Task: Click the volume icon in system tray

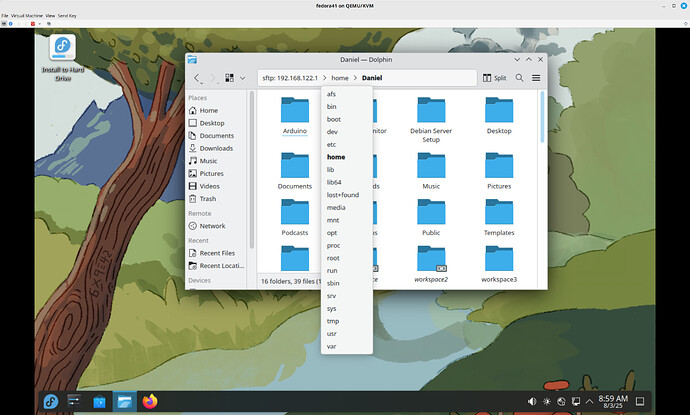Action: [x=531, y=402]
